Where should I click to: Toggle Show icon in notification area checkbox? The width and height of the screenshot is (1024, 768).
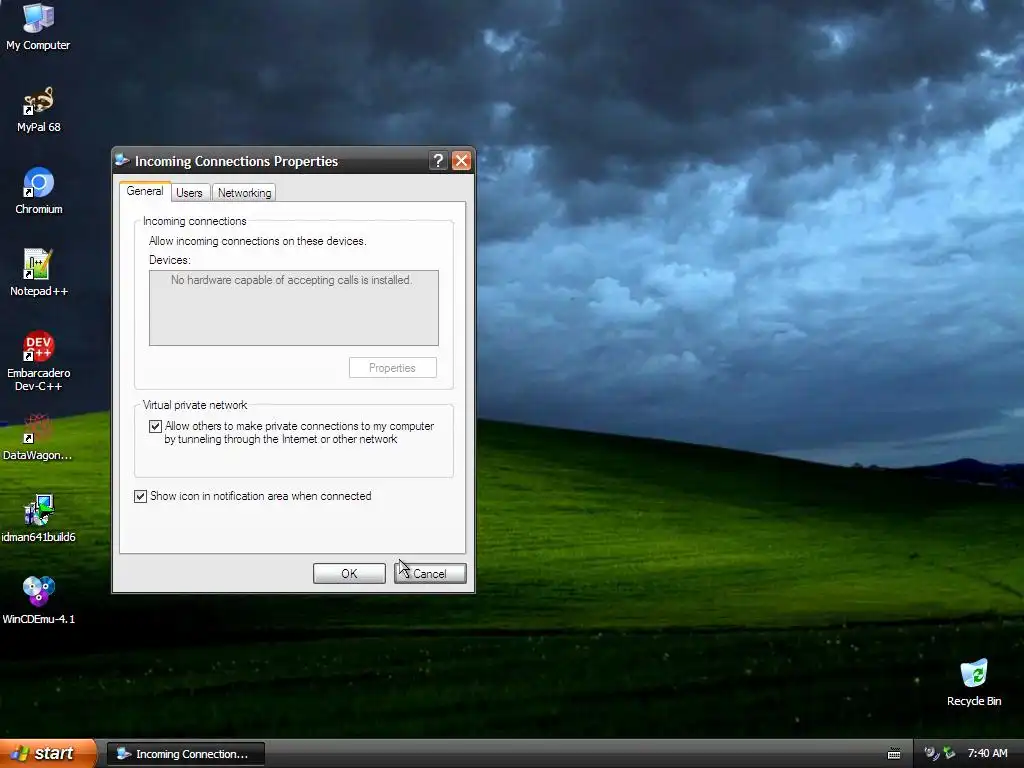click(140, 496)
